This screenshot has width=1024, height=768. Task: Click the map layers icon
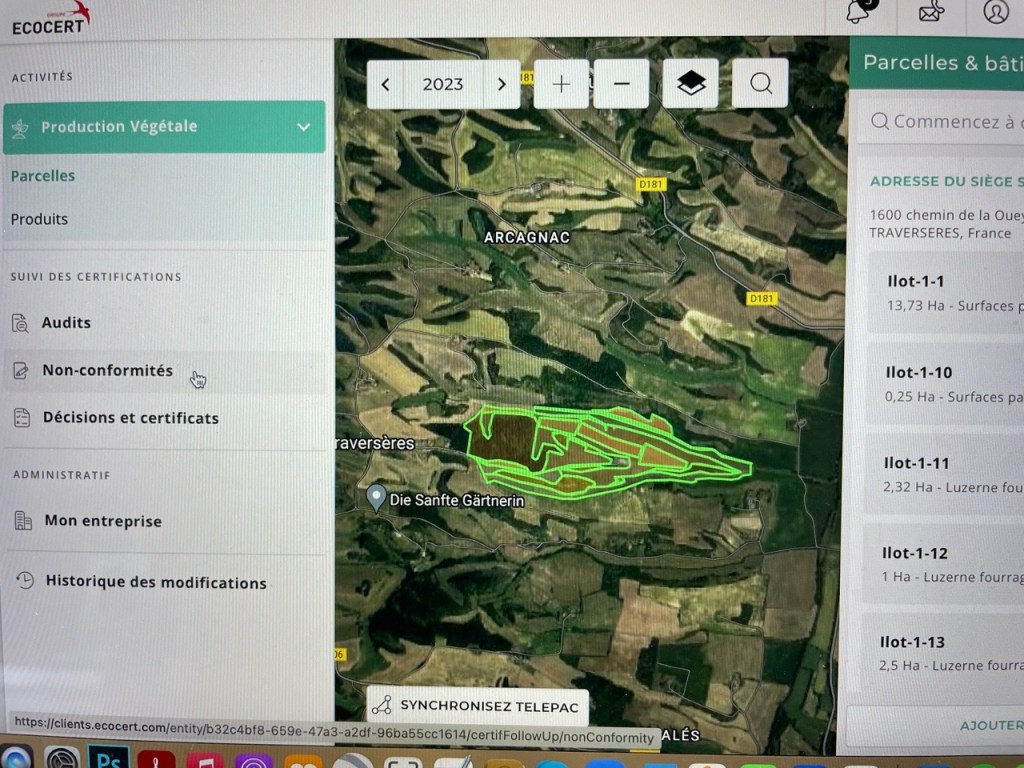point(691,84)
